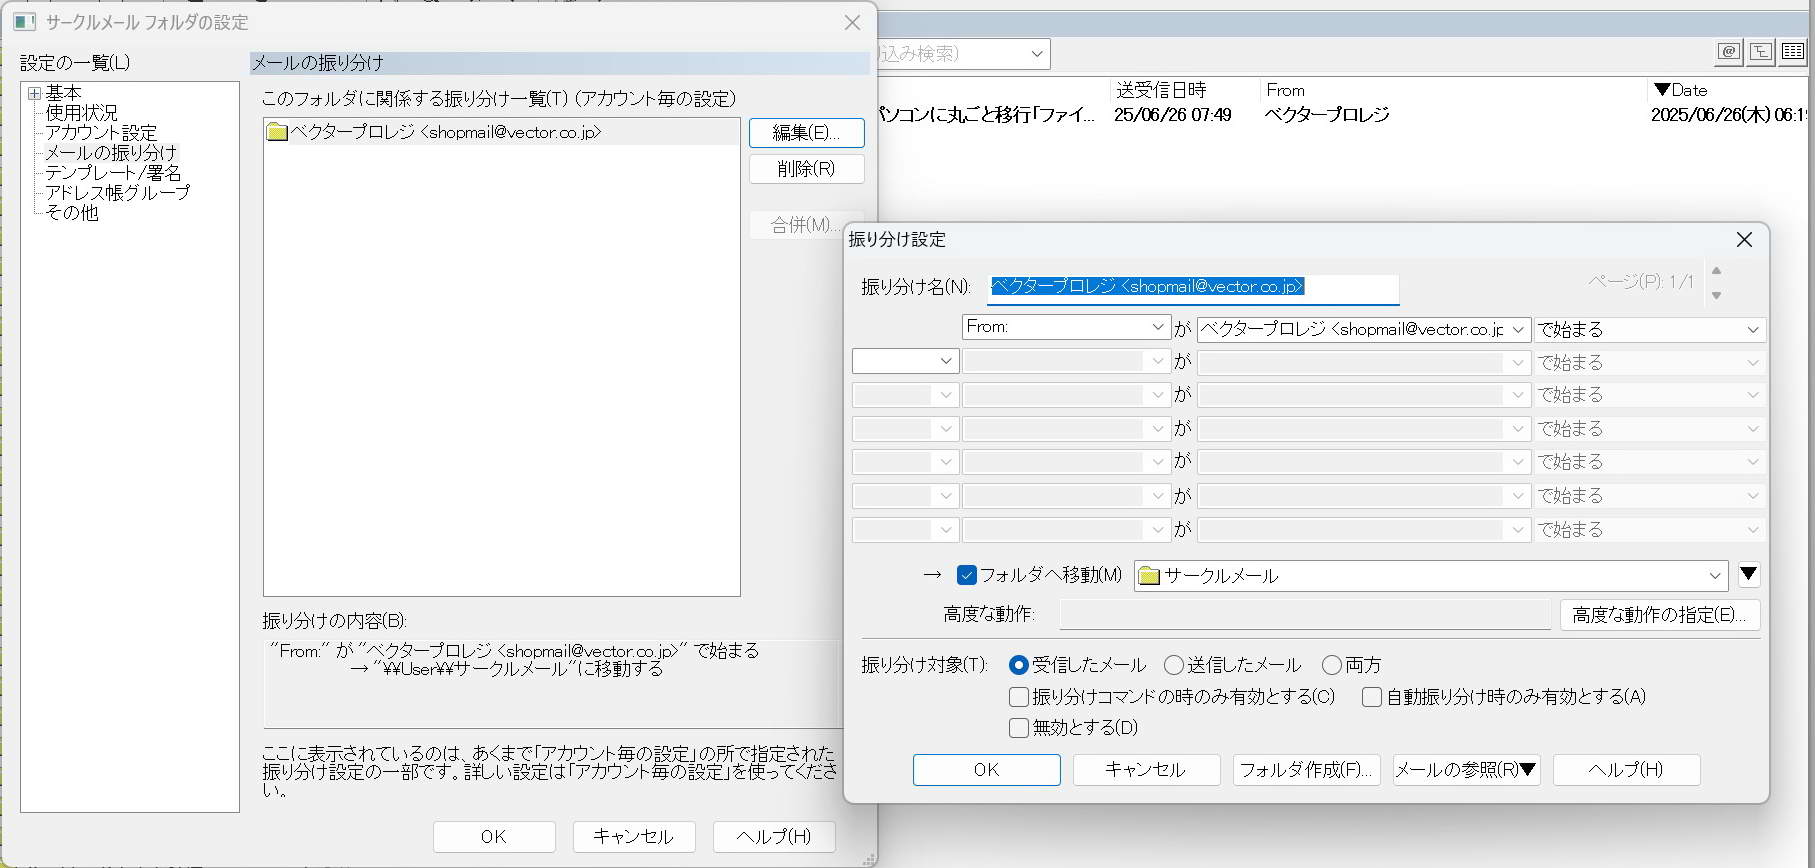This screenshot has height=868, width=1815.
Task: Click the table list view icon
Action: click(1792, 52)
